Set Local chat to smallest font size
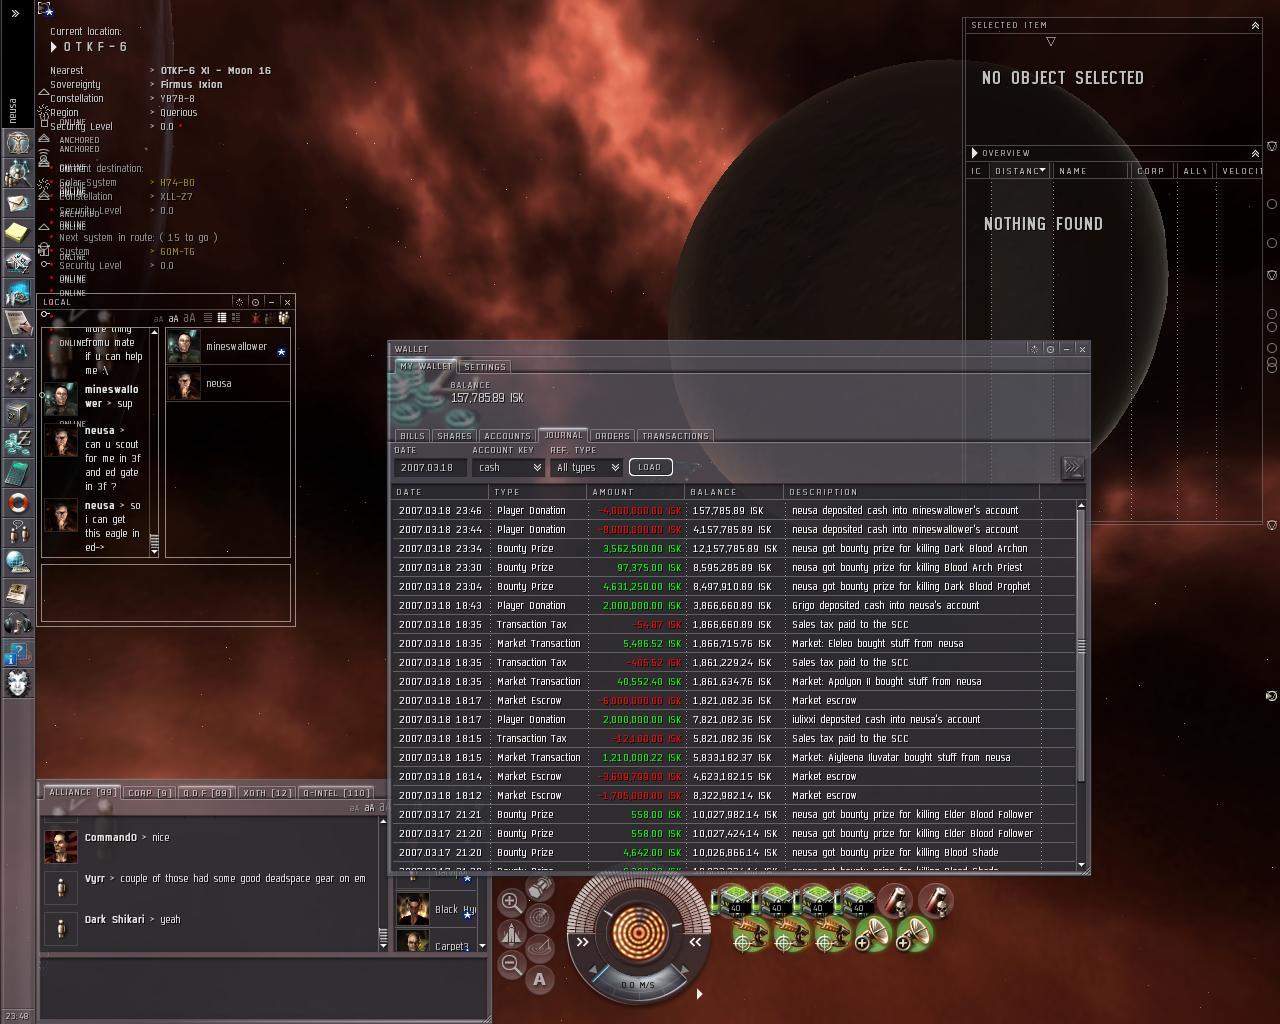The image size is (1280, 1024). 159,318
